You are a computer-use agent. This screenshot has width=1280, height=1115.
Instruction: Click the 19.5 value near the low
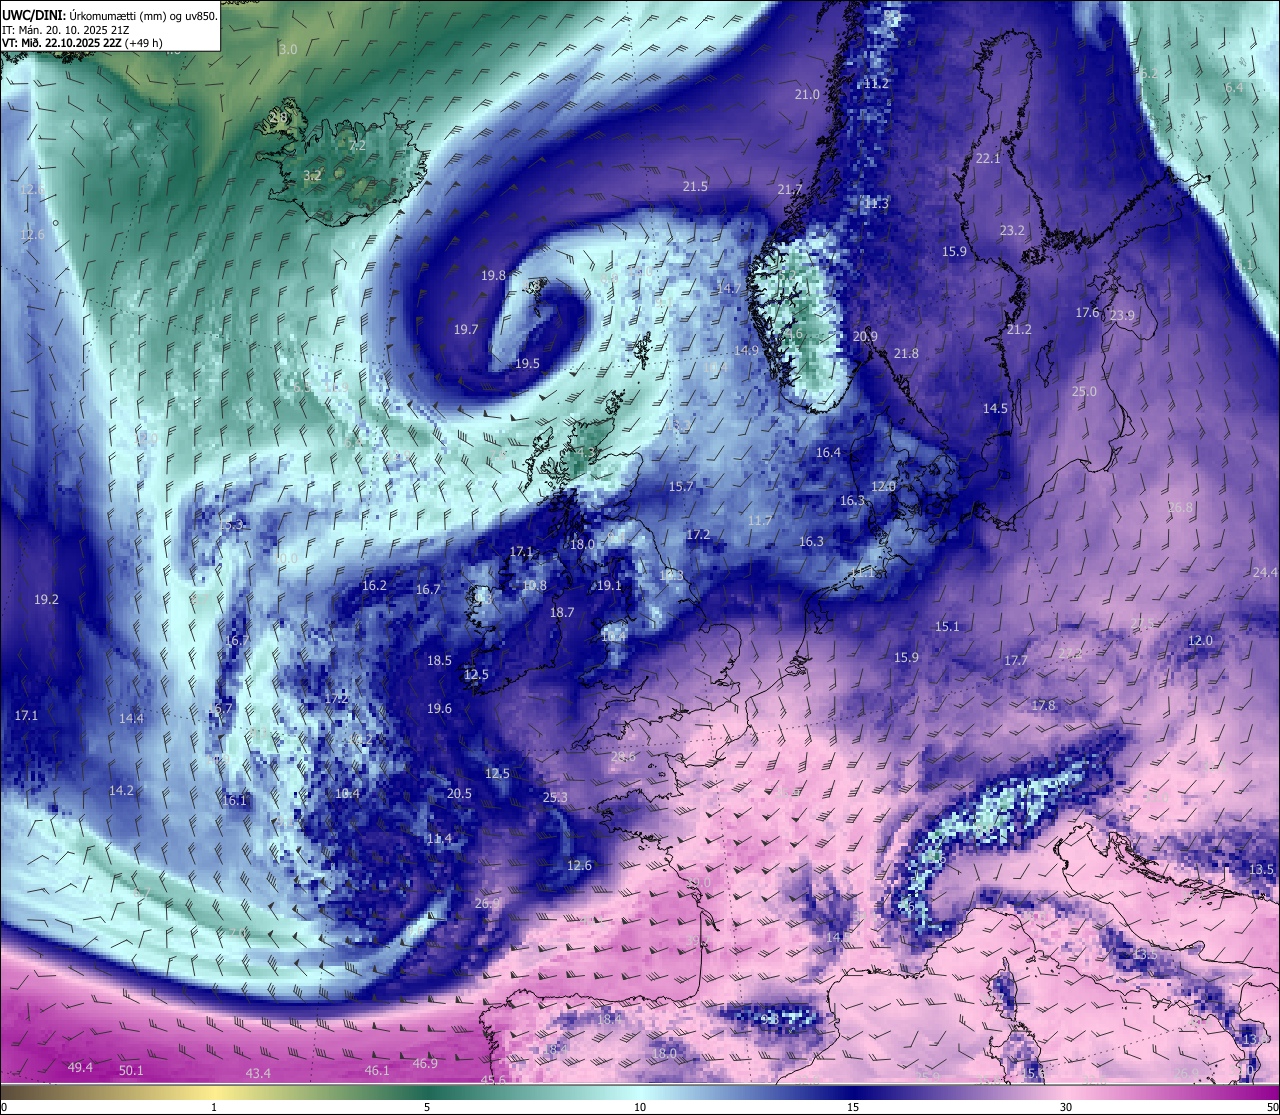[x=527, y=363]
